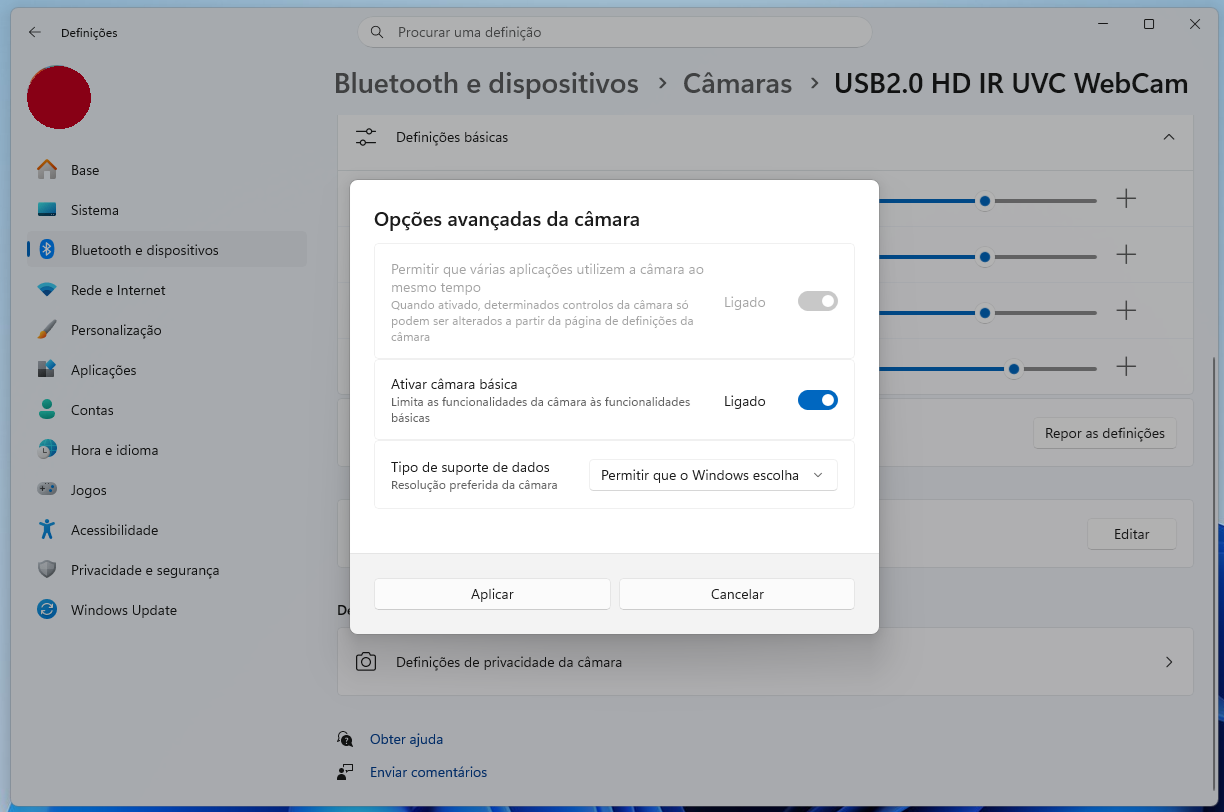Select Sistema in the sidebar
Viewport: 1224px width, 812px height.
pos(167,210)
